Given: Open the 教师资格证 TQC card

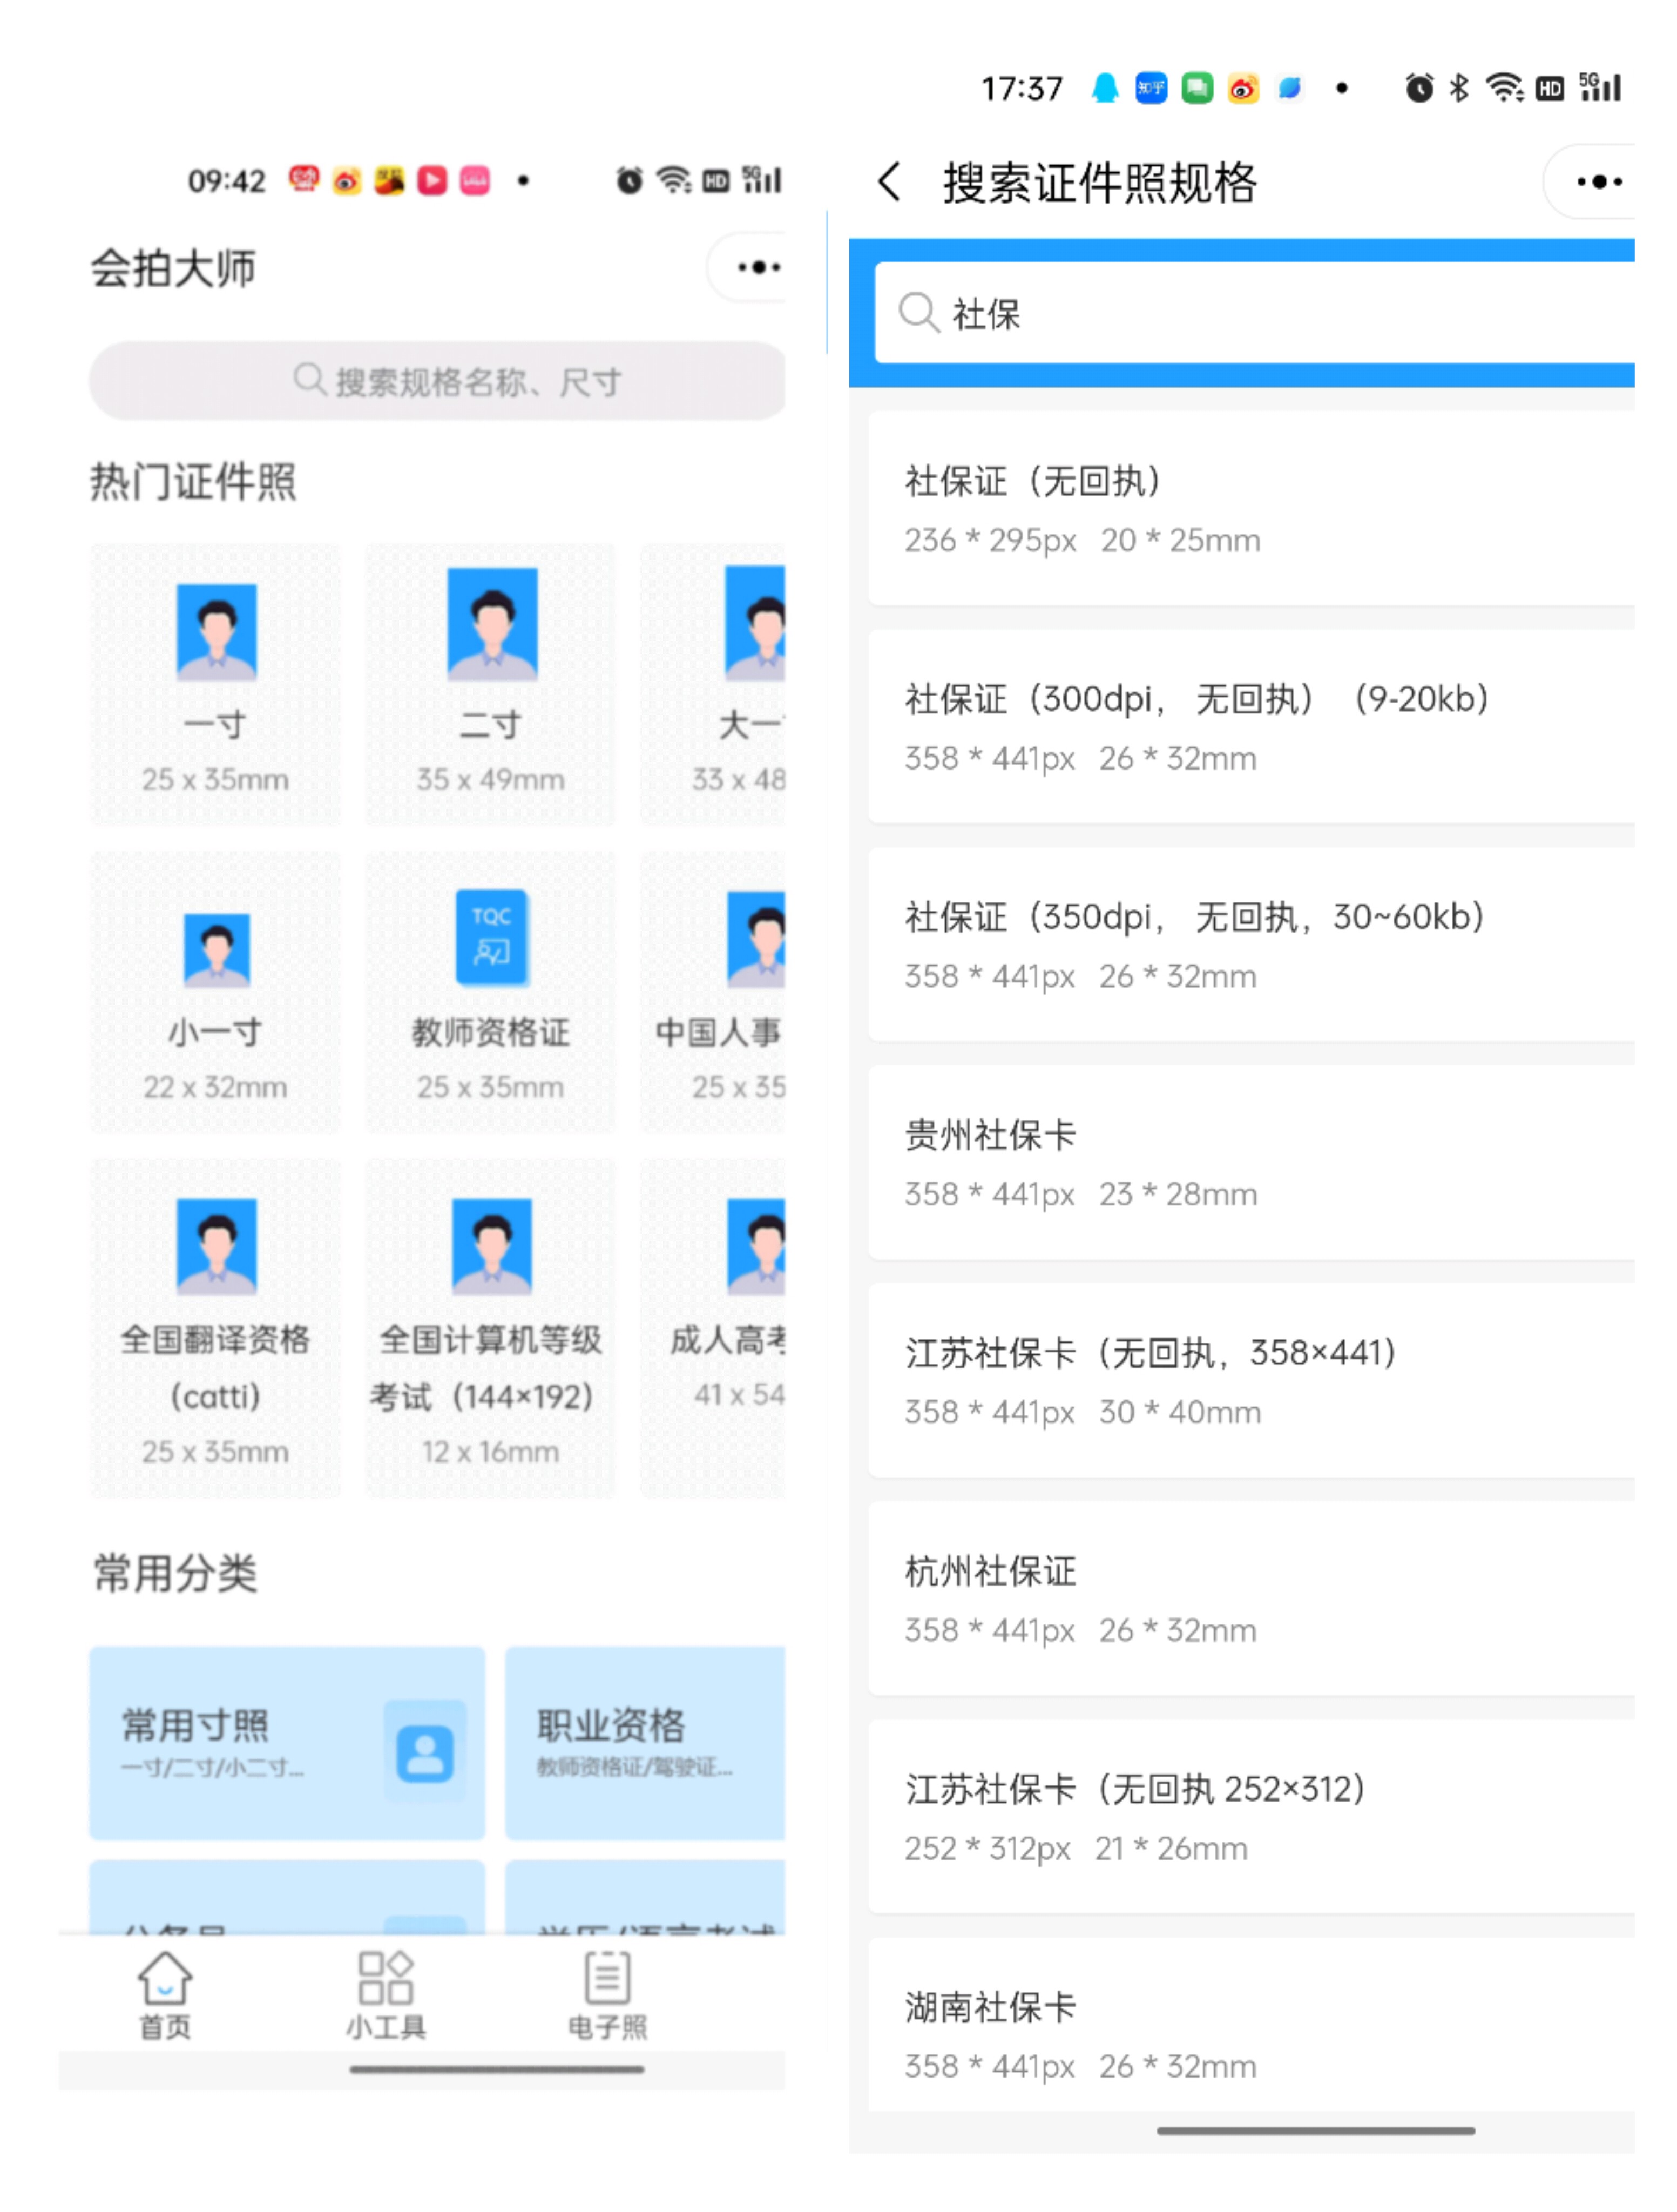Looking at the screenshot, I should click(490, 992).
